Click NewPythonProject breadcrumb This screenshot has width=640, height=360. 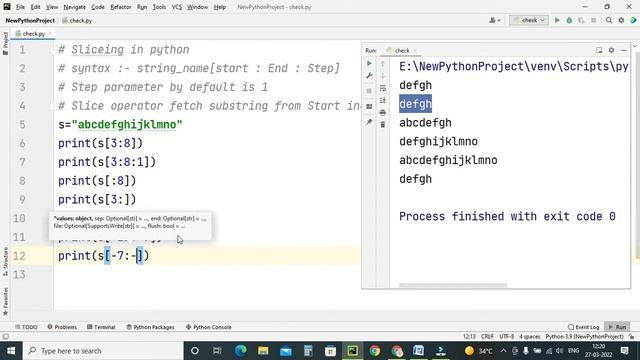pyautogui.click(x=30, y=20)
